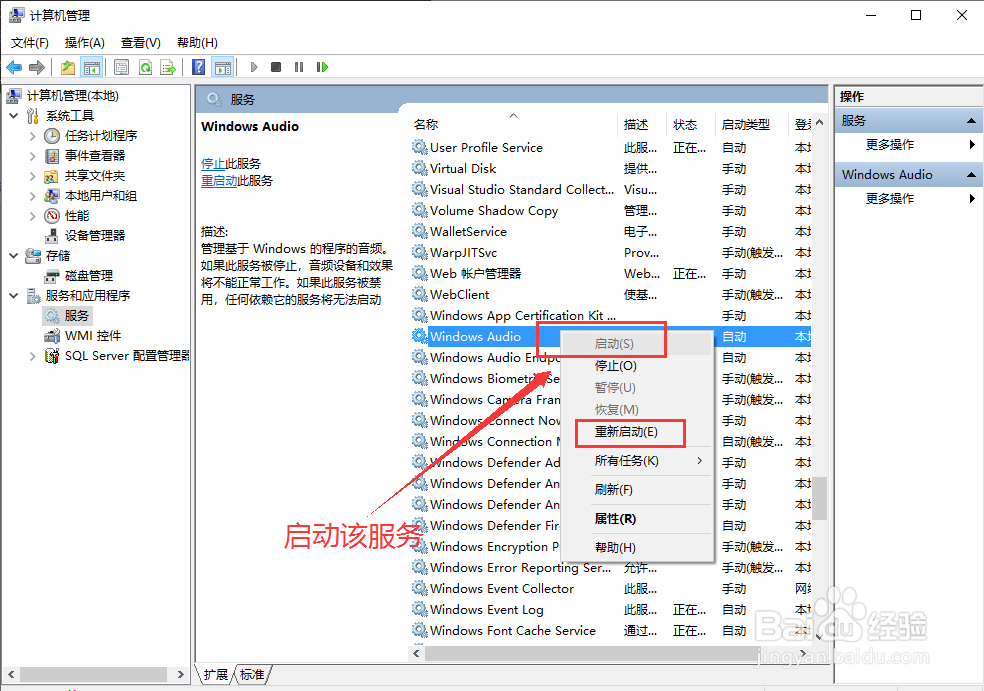Open the 帮助(H) menu
The image size is (984, 691).
(x=197, y=43)
